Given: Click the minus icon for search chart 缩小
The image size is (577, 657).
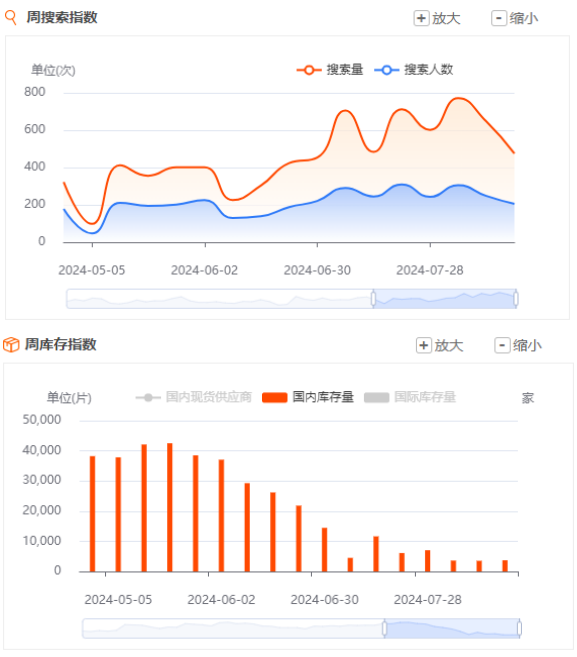Looking at the screenshot, I should [499, 18].
